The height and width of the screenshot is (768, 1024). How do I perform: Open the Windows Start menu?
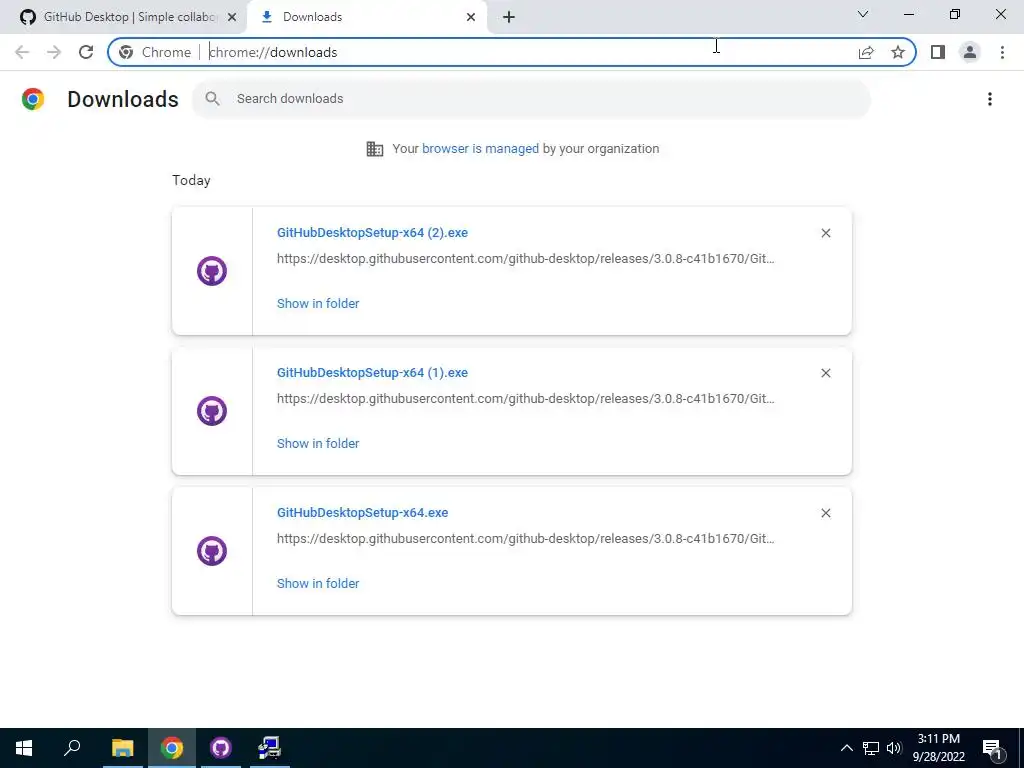[24, 748]
